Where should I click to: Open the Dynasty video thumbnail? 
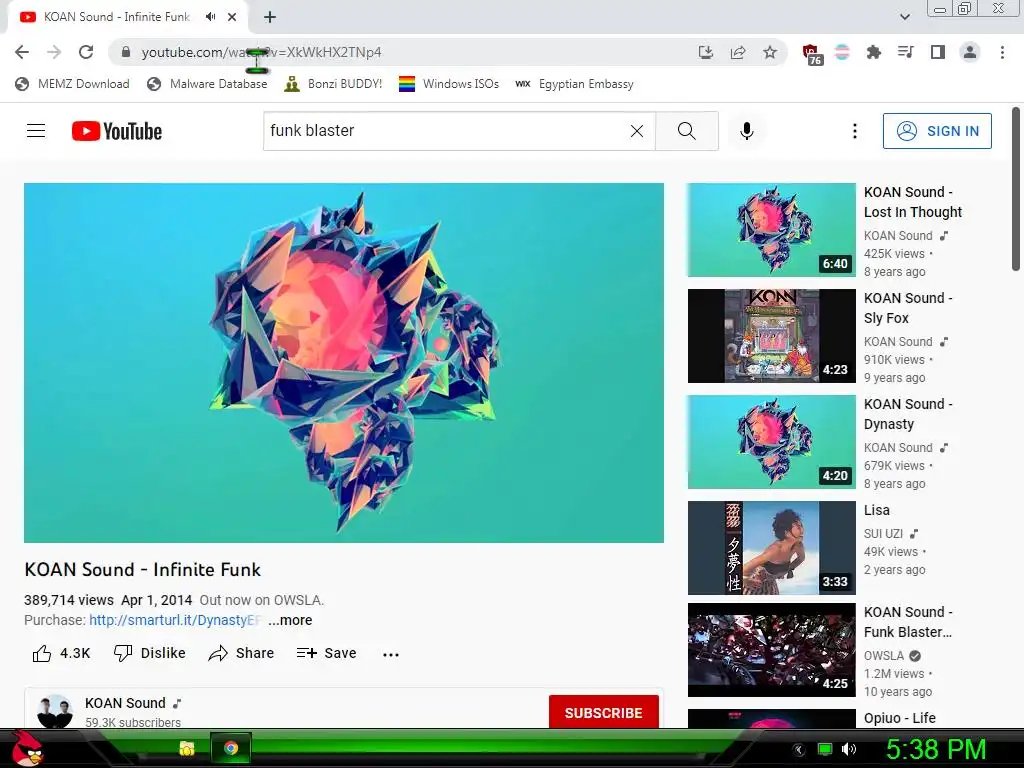tap(771, 441)
